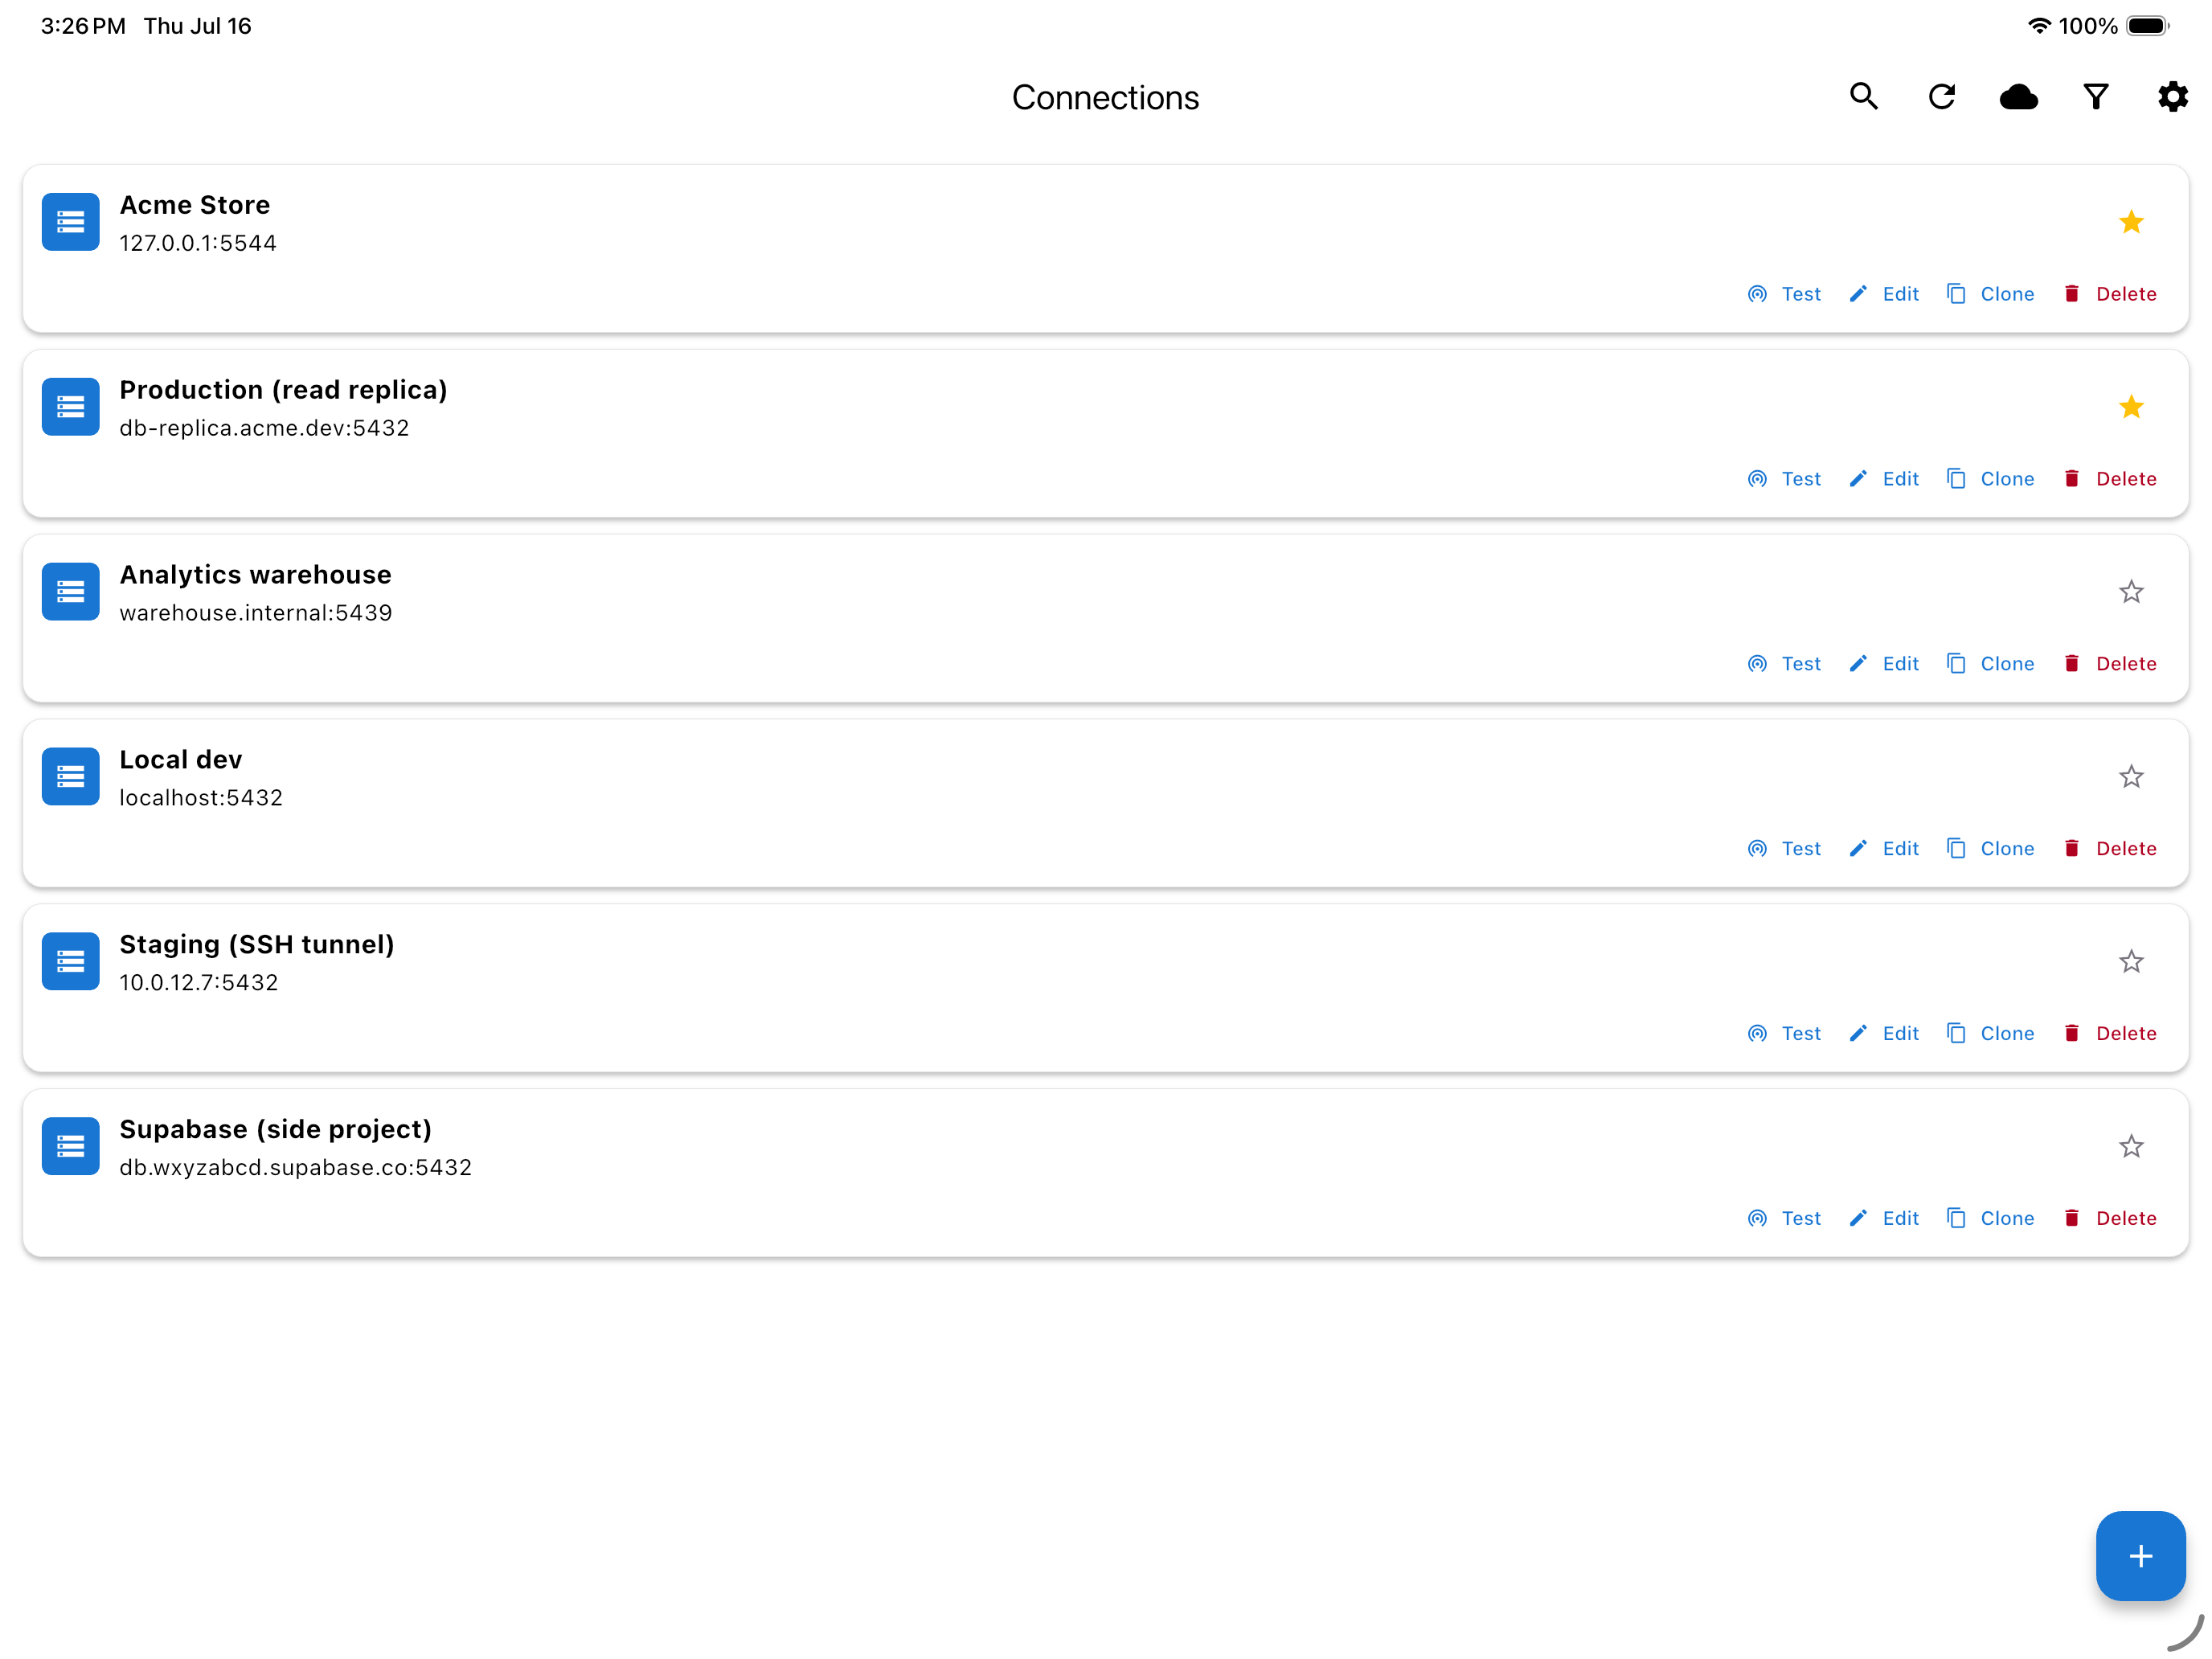This screenshot has height=1659, width=2212.
Task: Edit the Supabase (side project) connection
Action: click(x=1884, y=1219)
